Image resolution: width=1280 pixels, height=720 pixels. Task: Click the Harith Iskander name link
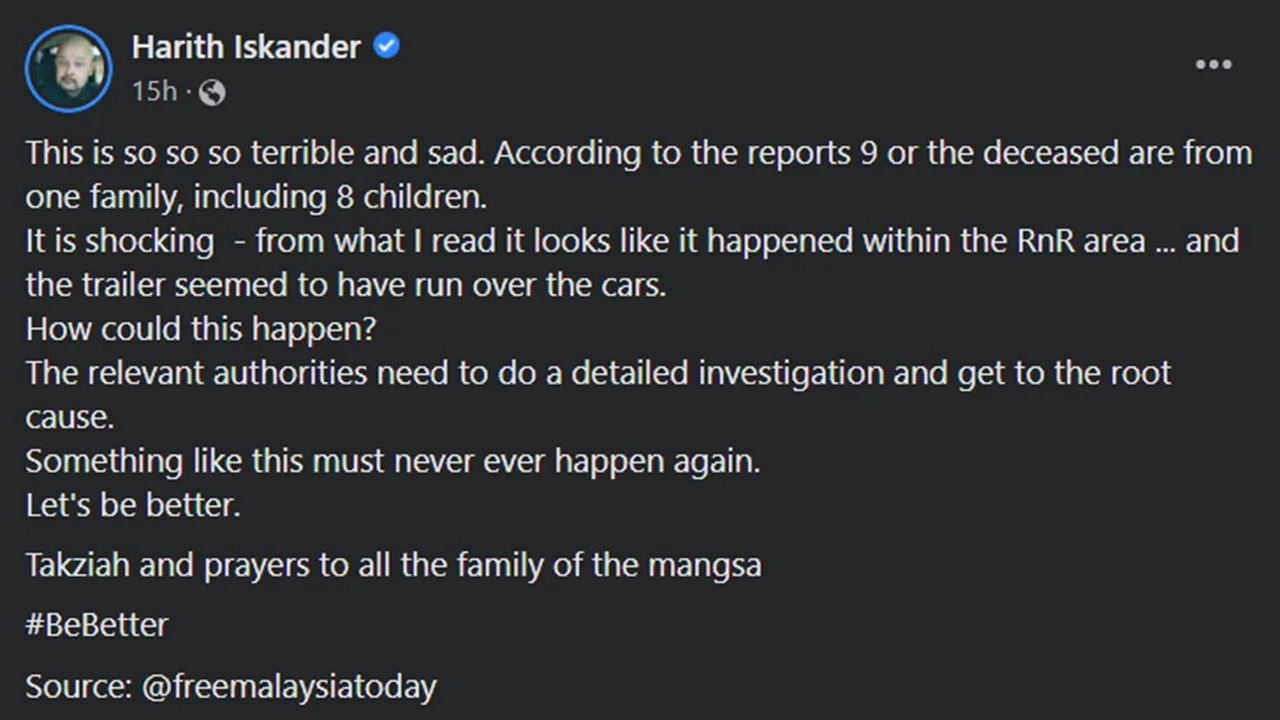(246, 47)
